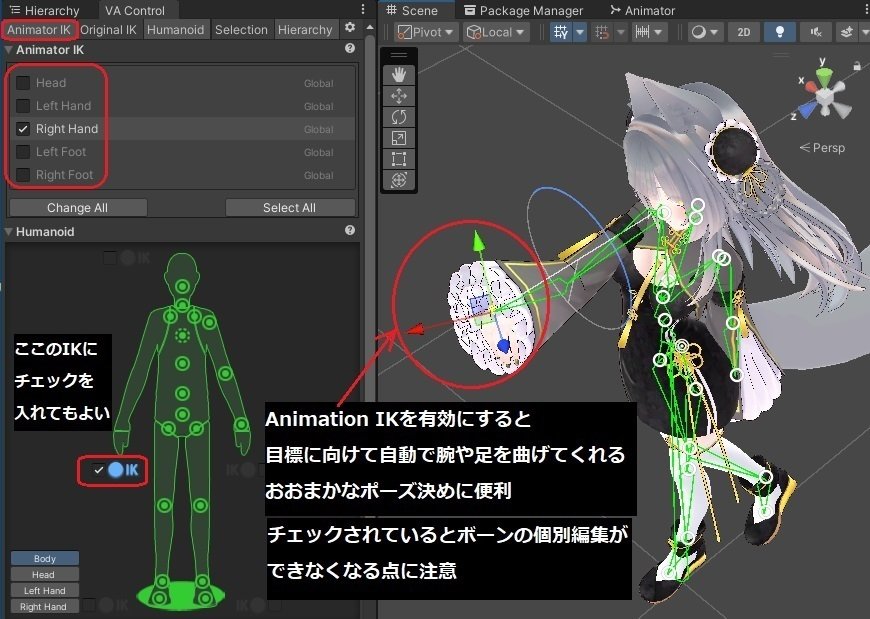Enable the Right Foot IK checkbox
Image resolution: width=870 pixels, height=619 pixels.
[x=23, y=175]
